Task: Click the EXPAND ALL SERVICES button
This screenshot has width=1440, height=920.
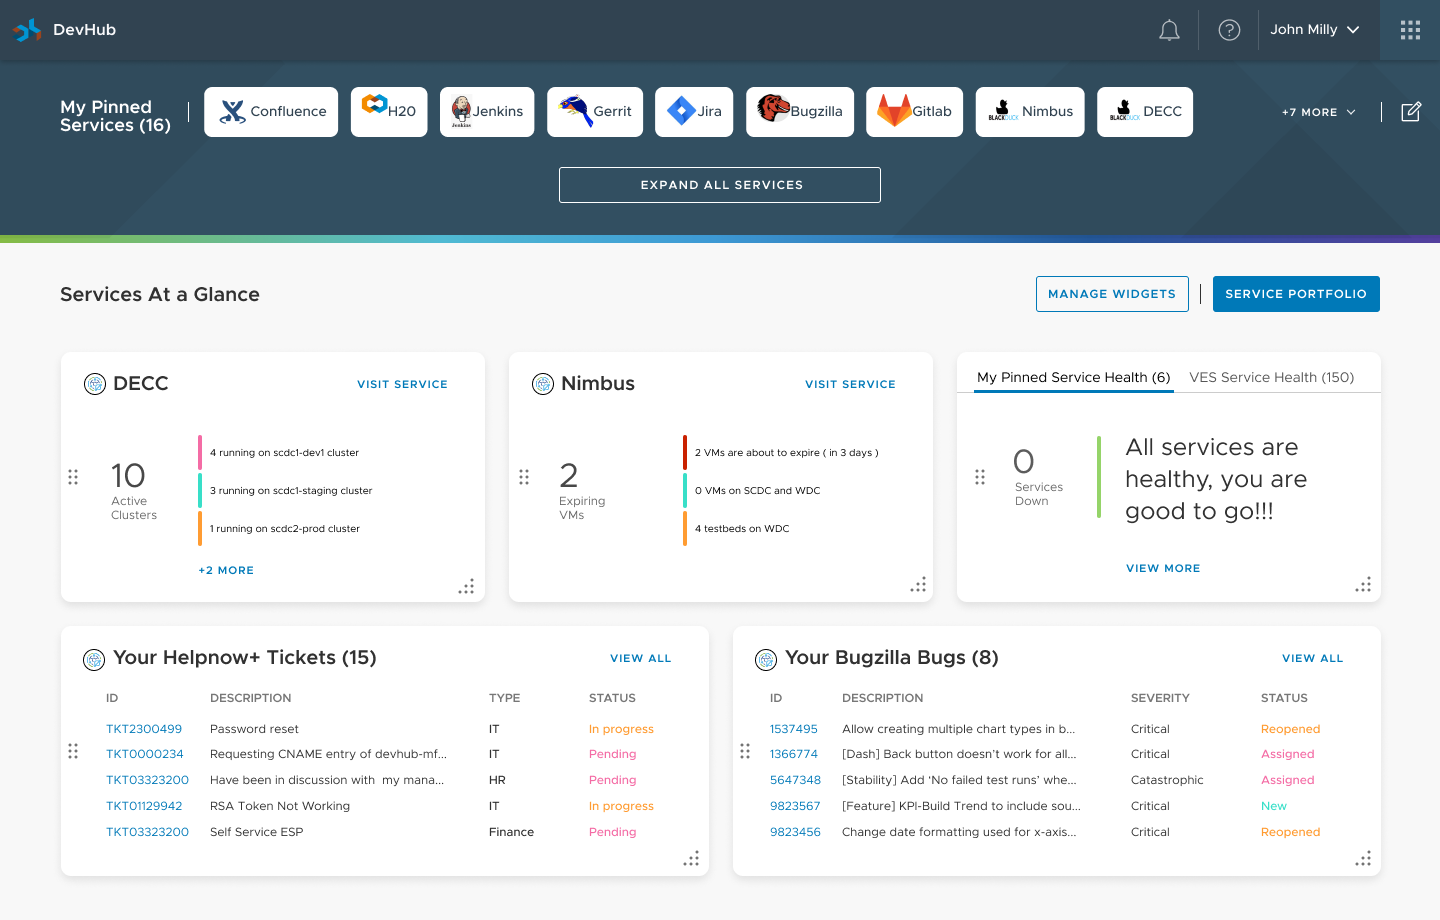Action: pyautogui.click(x=719, y=184)
